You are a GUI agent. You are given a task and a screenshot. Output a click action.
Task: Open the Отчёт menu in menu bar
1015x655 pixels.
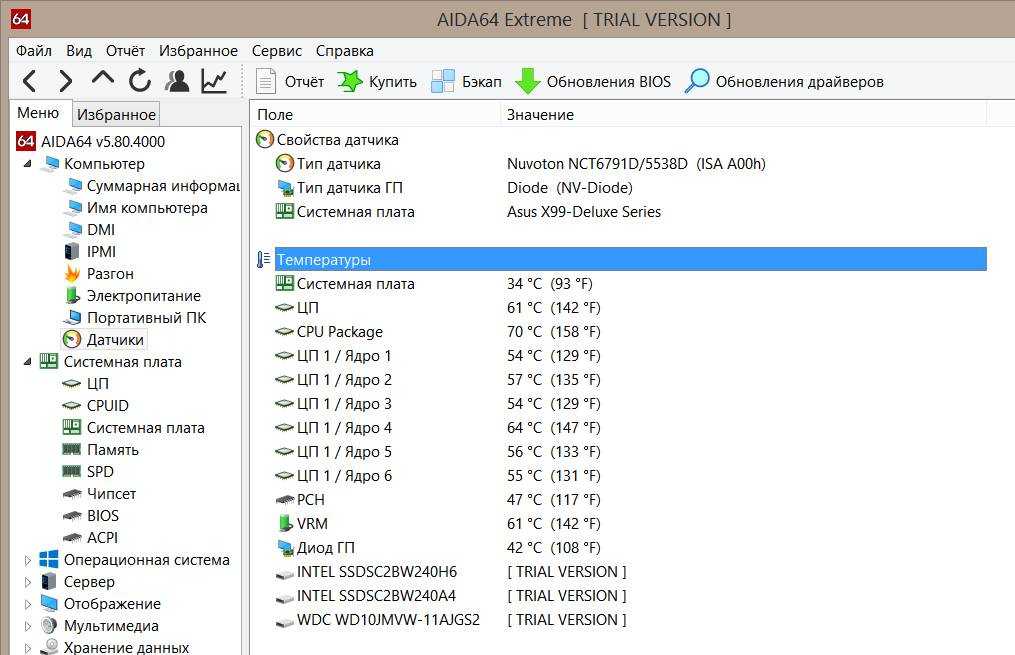coord(125,50)
